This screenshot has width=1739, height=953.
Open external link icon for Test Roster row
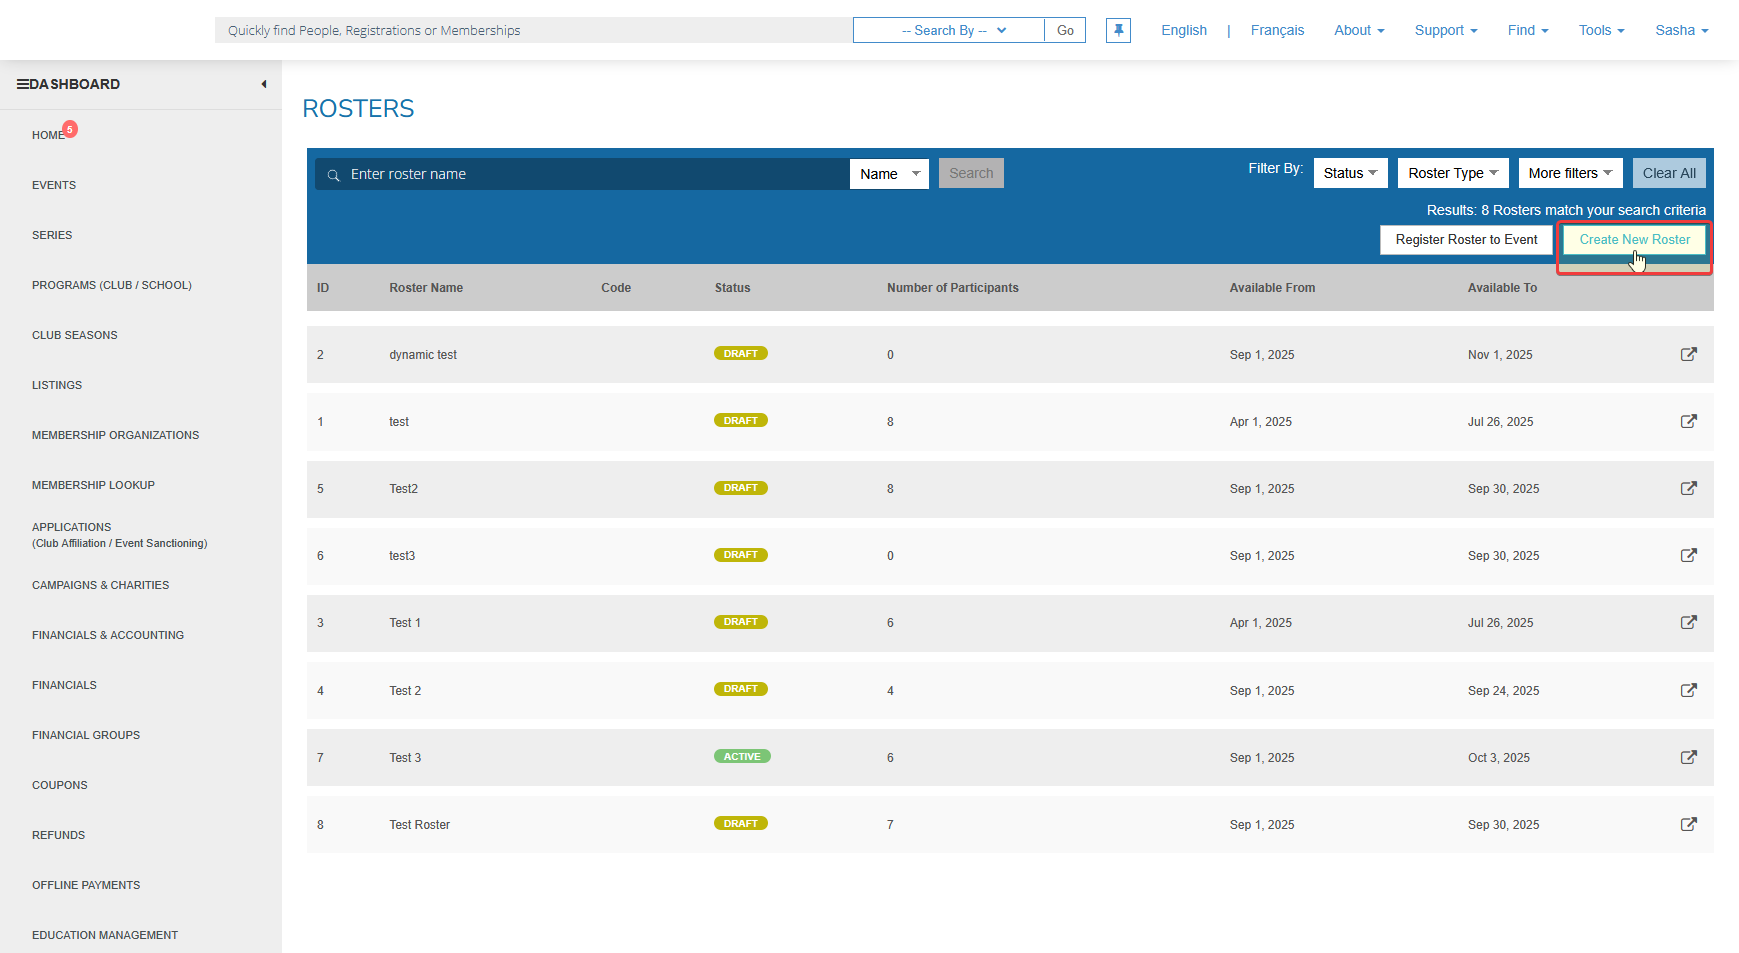(x=1688, y=824)
